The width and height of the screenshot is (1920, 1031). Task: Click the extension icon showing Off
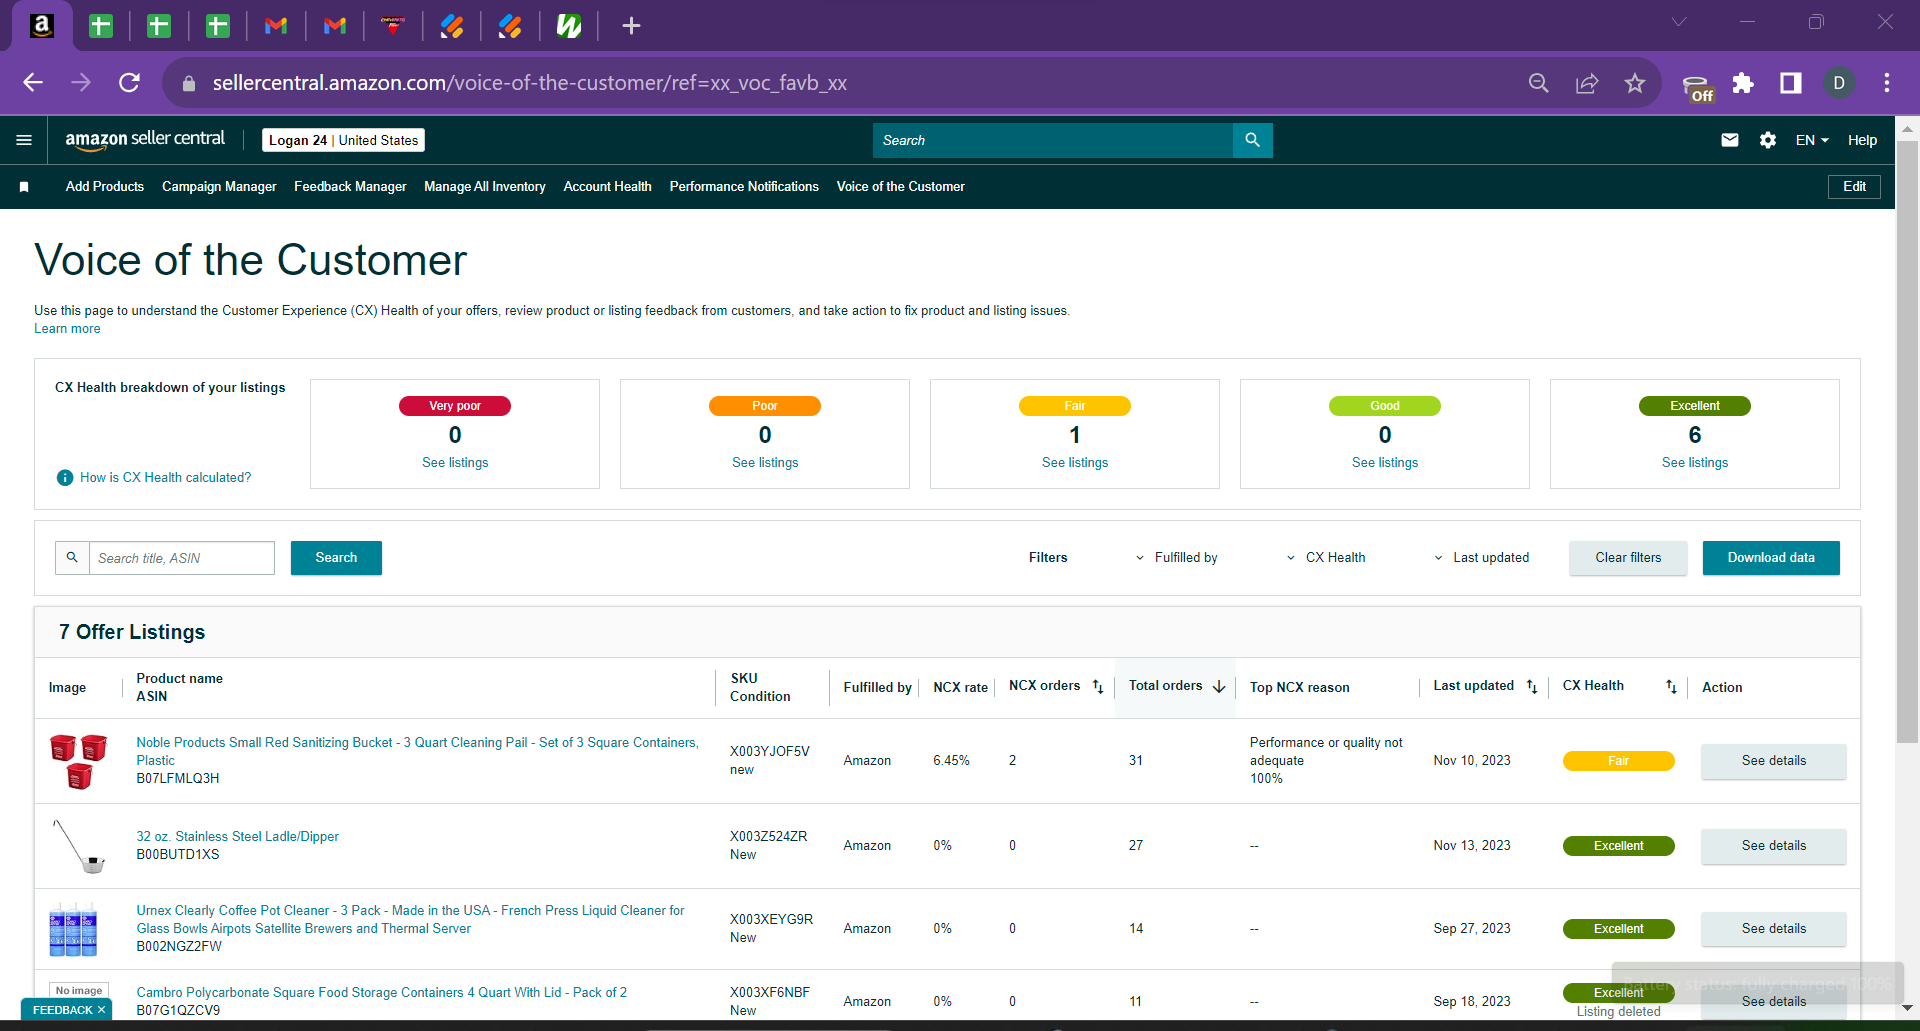point(1697,88)
